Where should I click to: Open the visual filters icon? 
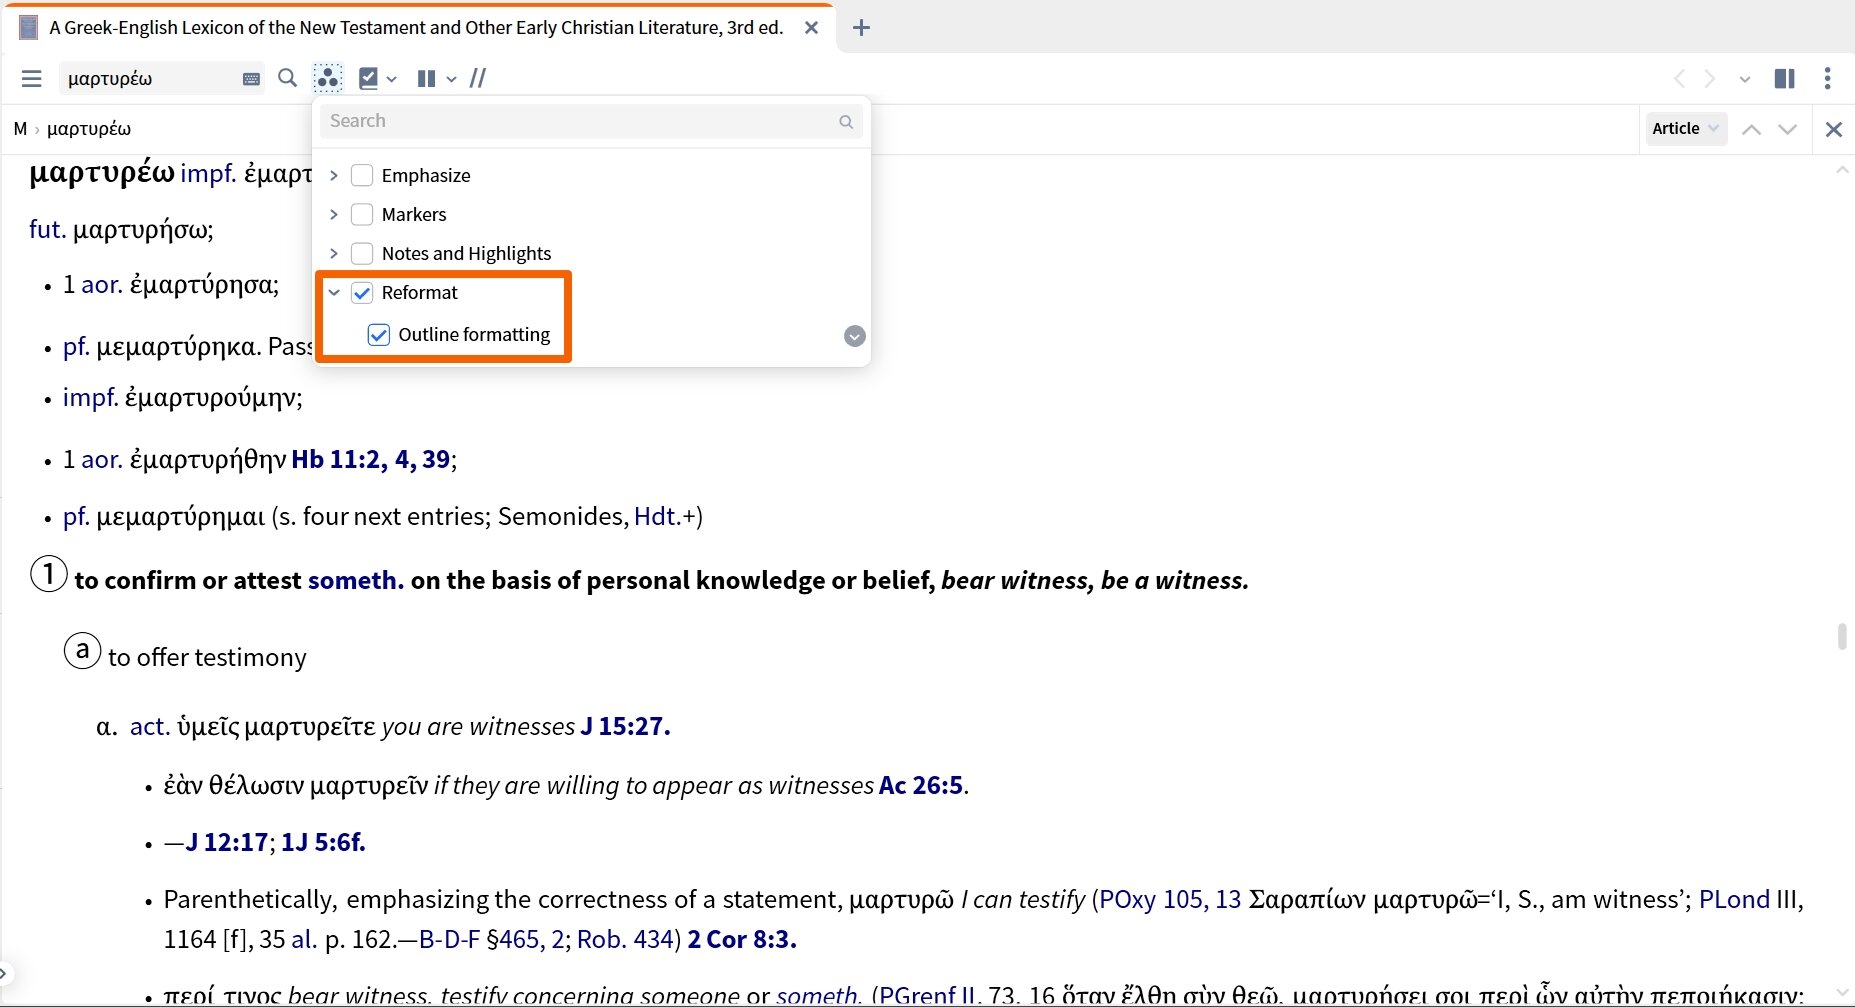(x=327, y=78)
